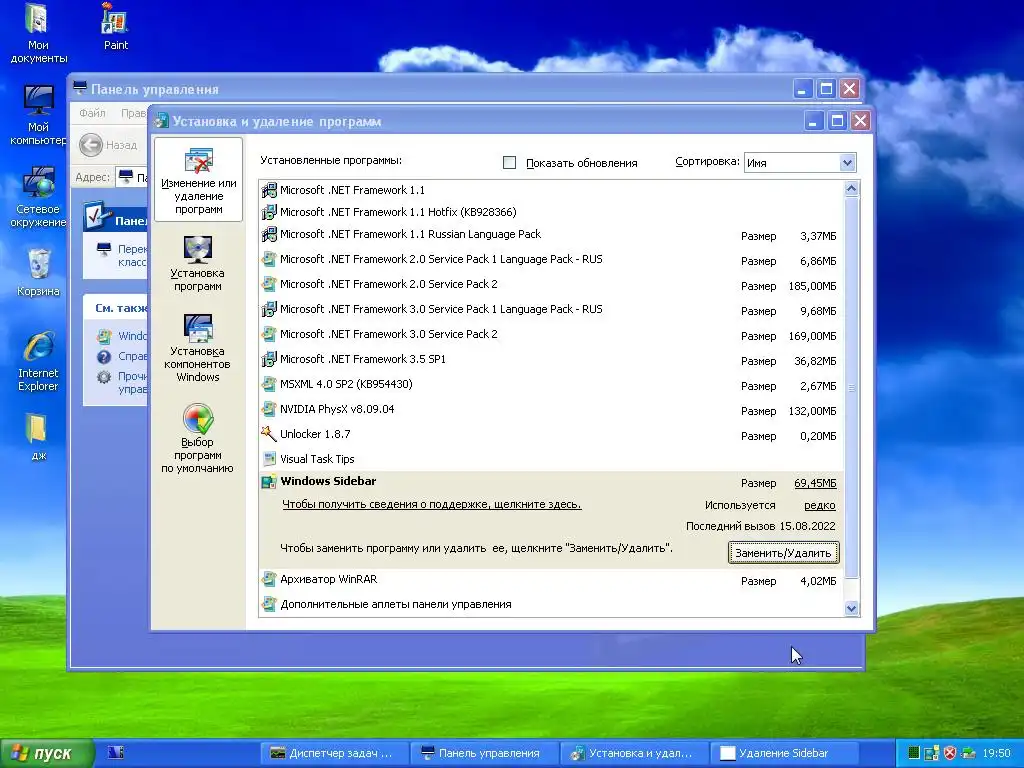The image size is (1024, 768).
Task: Click the Архиватор WinRAR icon
Action: click(268, 579)
